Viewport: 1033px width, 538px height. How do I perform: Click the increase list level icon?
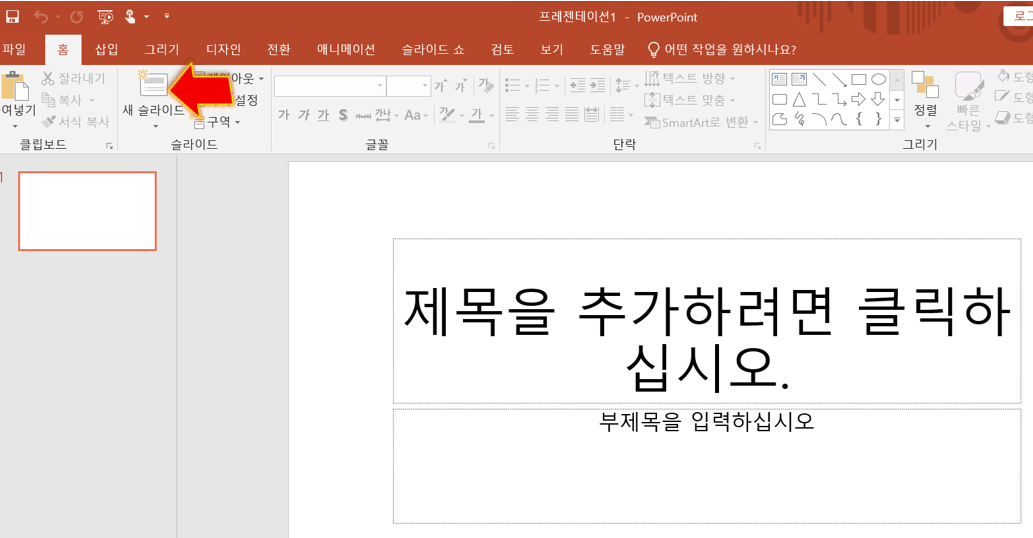point(598,85)
